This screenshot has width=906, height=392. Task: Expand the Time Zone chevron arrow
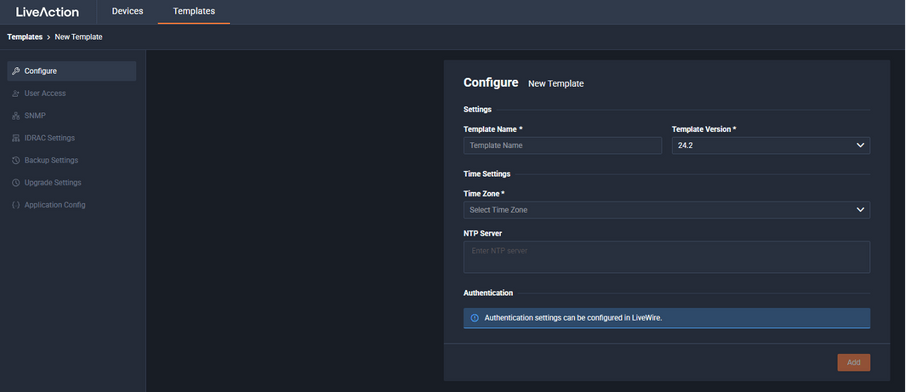(860, 210)
